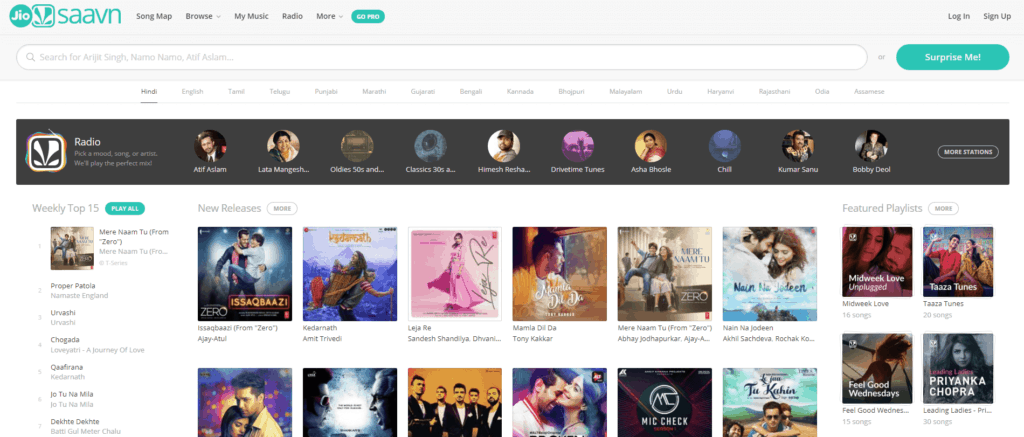Open the JioSaavn logo home link
The height and width of the screenshot is (437, 1024).
click(65, 16)
